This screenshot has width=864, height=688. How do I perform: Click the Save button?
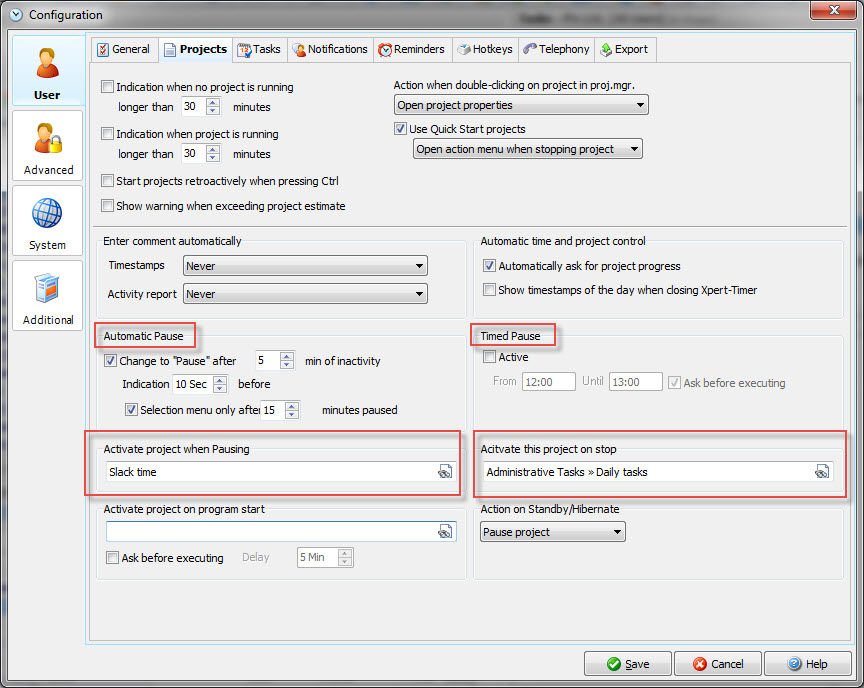[627, 664]
